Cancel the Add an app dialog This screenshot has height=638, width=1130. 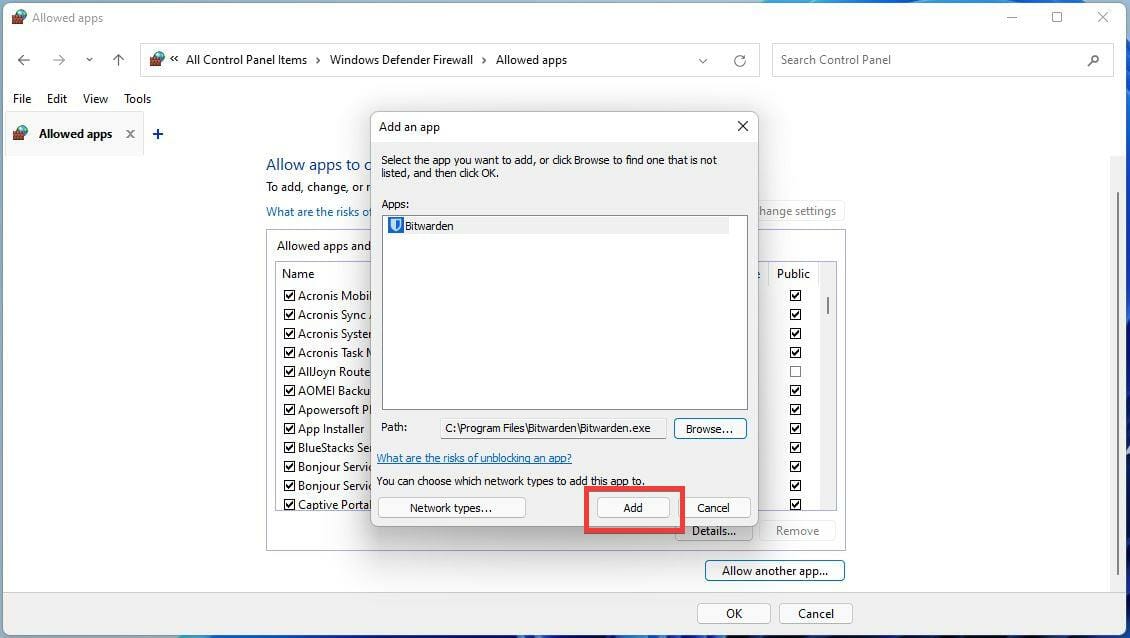click(x=713, y=508)
